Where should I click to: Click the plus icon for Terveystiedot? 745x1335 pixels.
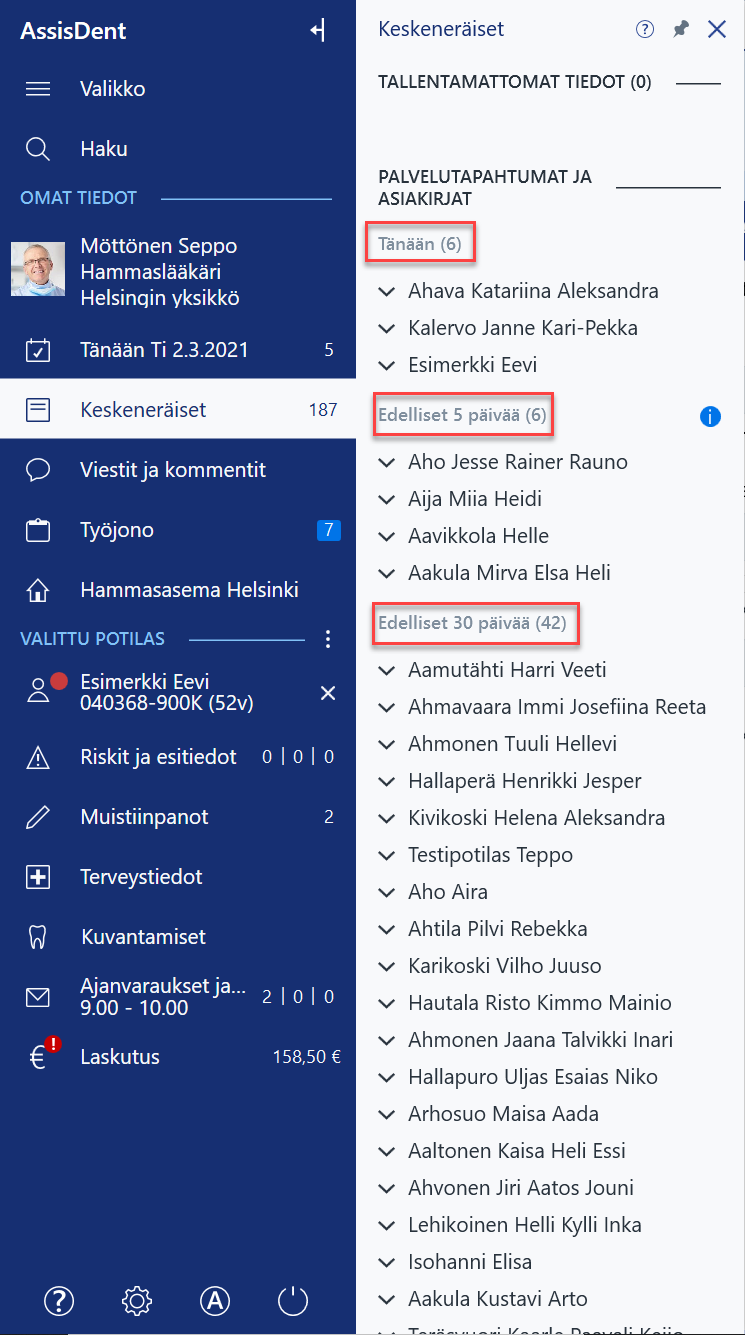tap(38, 877)
